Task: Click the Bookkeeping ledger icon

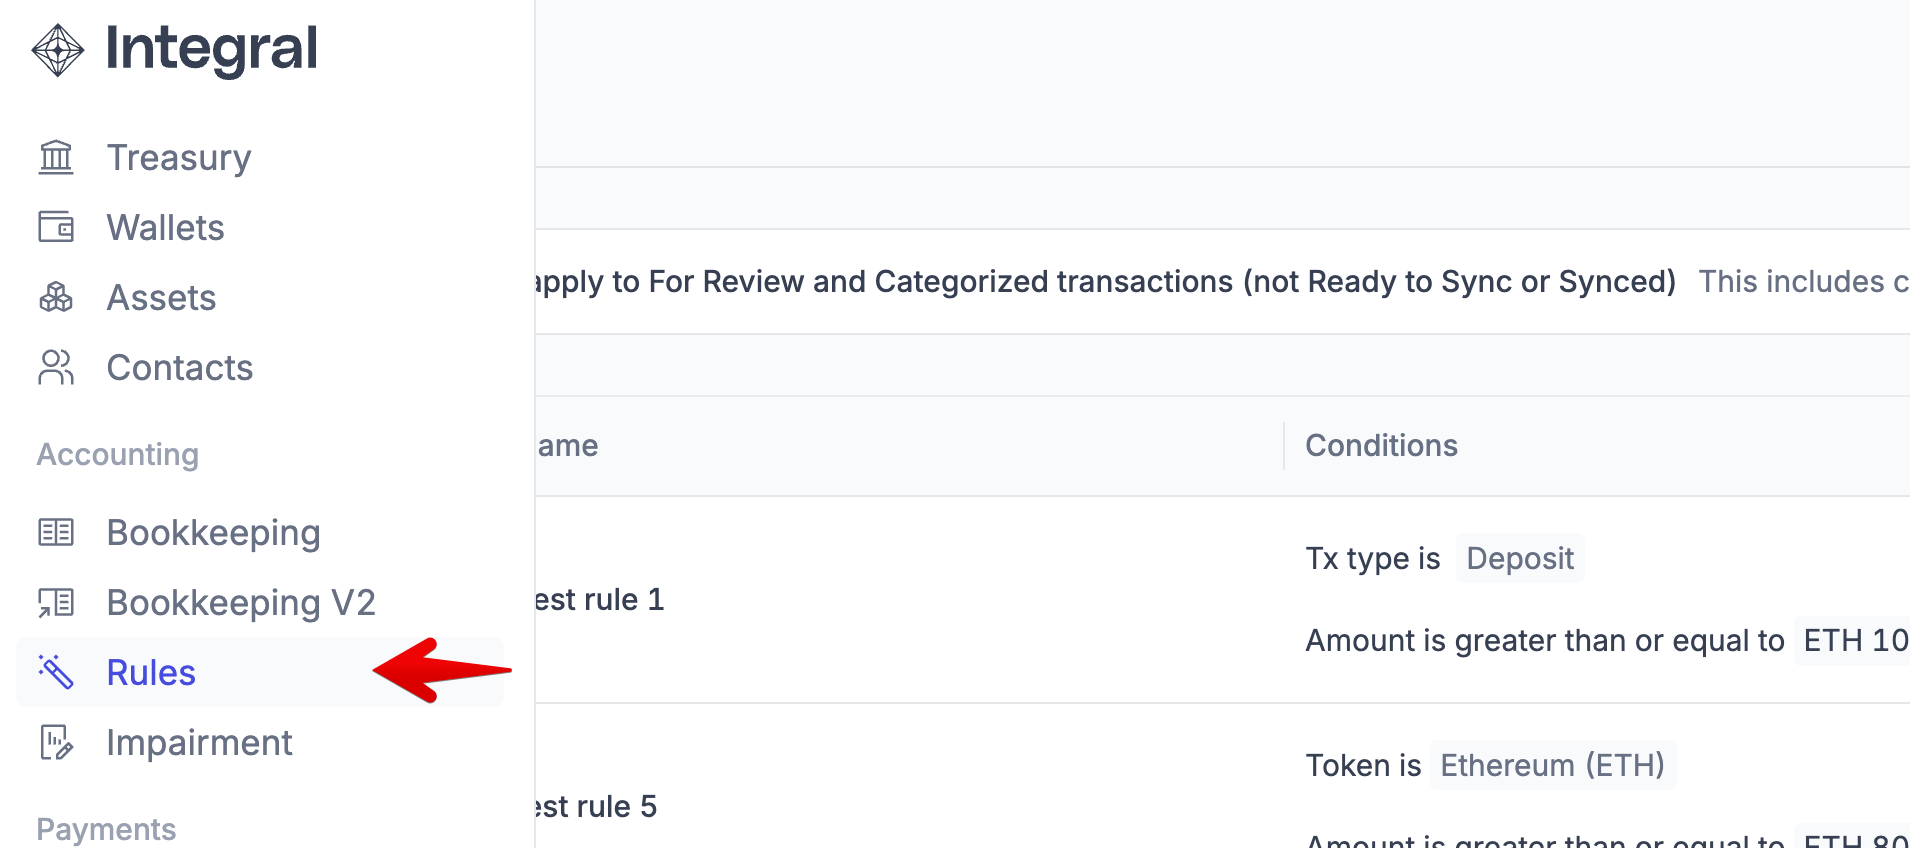Action: [x=56, y=533]
